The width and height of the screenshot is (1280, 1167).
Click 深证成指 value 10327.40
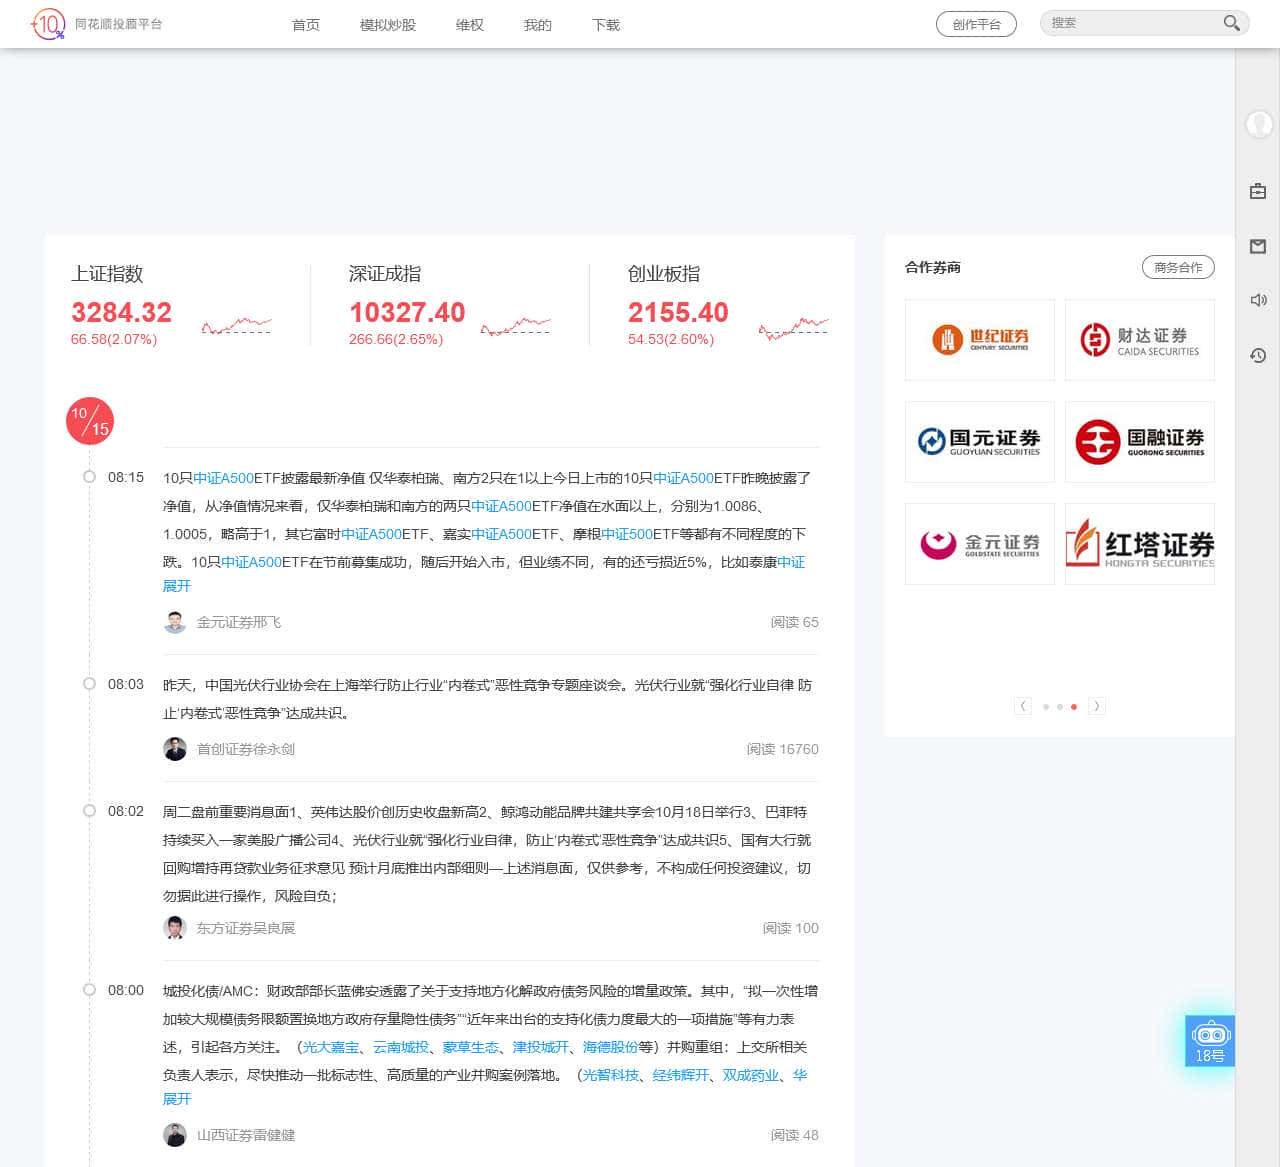coord(407,313)
